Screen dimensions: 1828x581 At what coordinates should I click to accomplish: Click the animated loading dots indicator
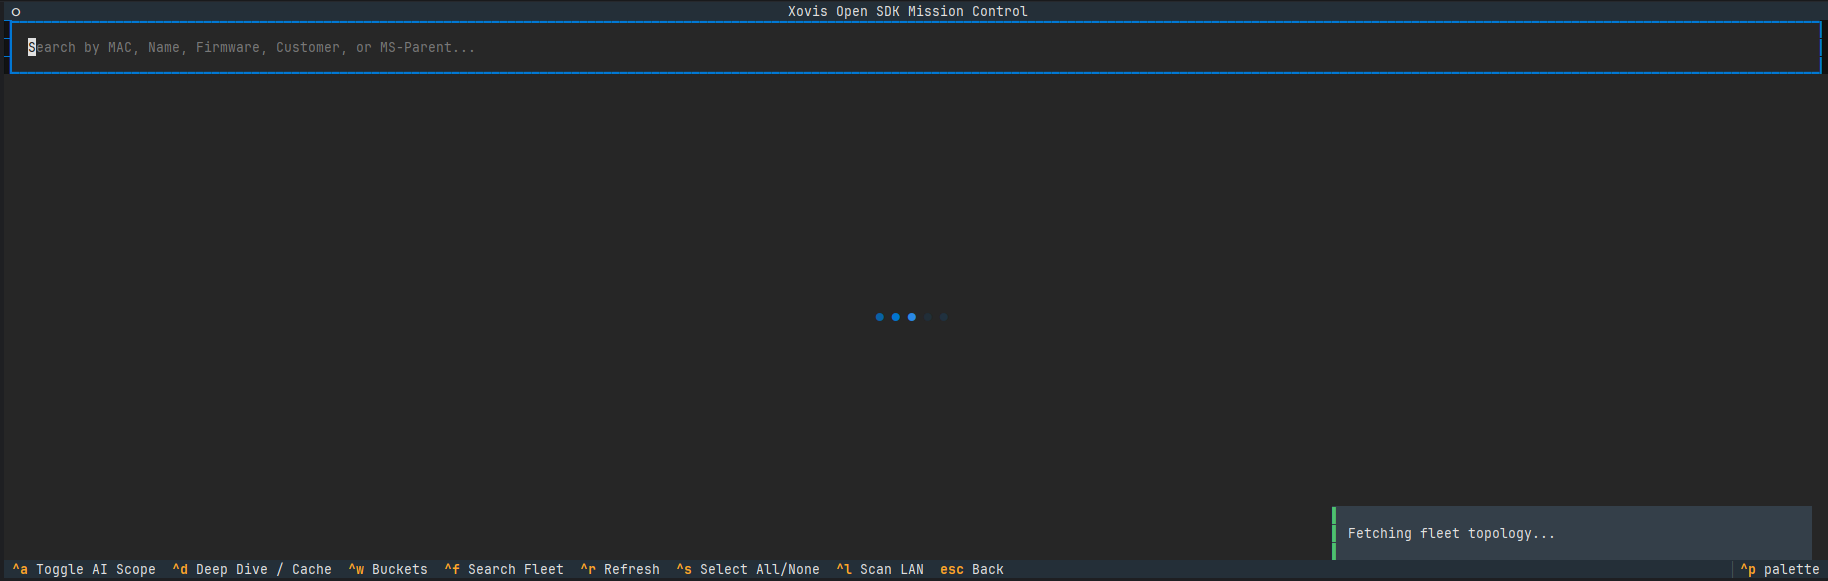[x=911, y=317]
